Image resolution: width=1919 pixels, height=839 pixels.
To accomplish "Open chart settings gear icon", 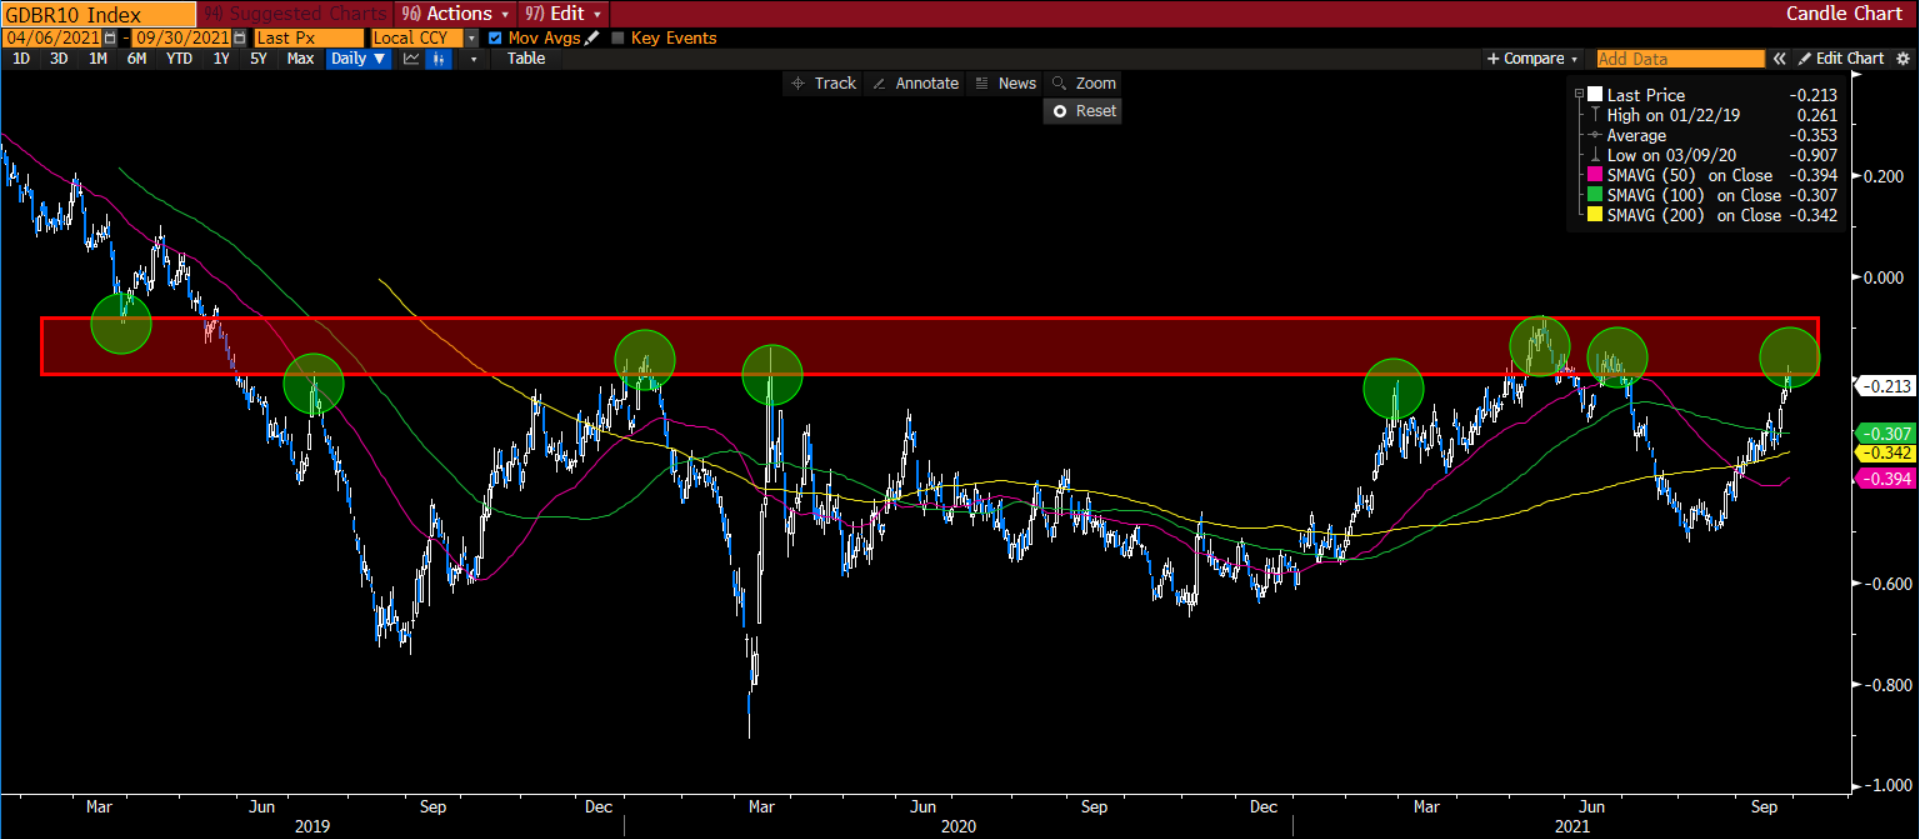I will [1903, 59].
